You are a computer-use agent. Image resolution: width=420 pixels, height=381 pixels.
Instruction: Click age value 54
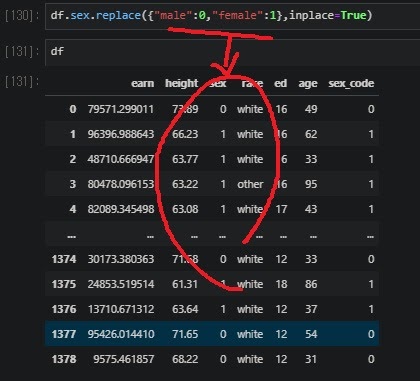(311, 334)
